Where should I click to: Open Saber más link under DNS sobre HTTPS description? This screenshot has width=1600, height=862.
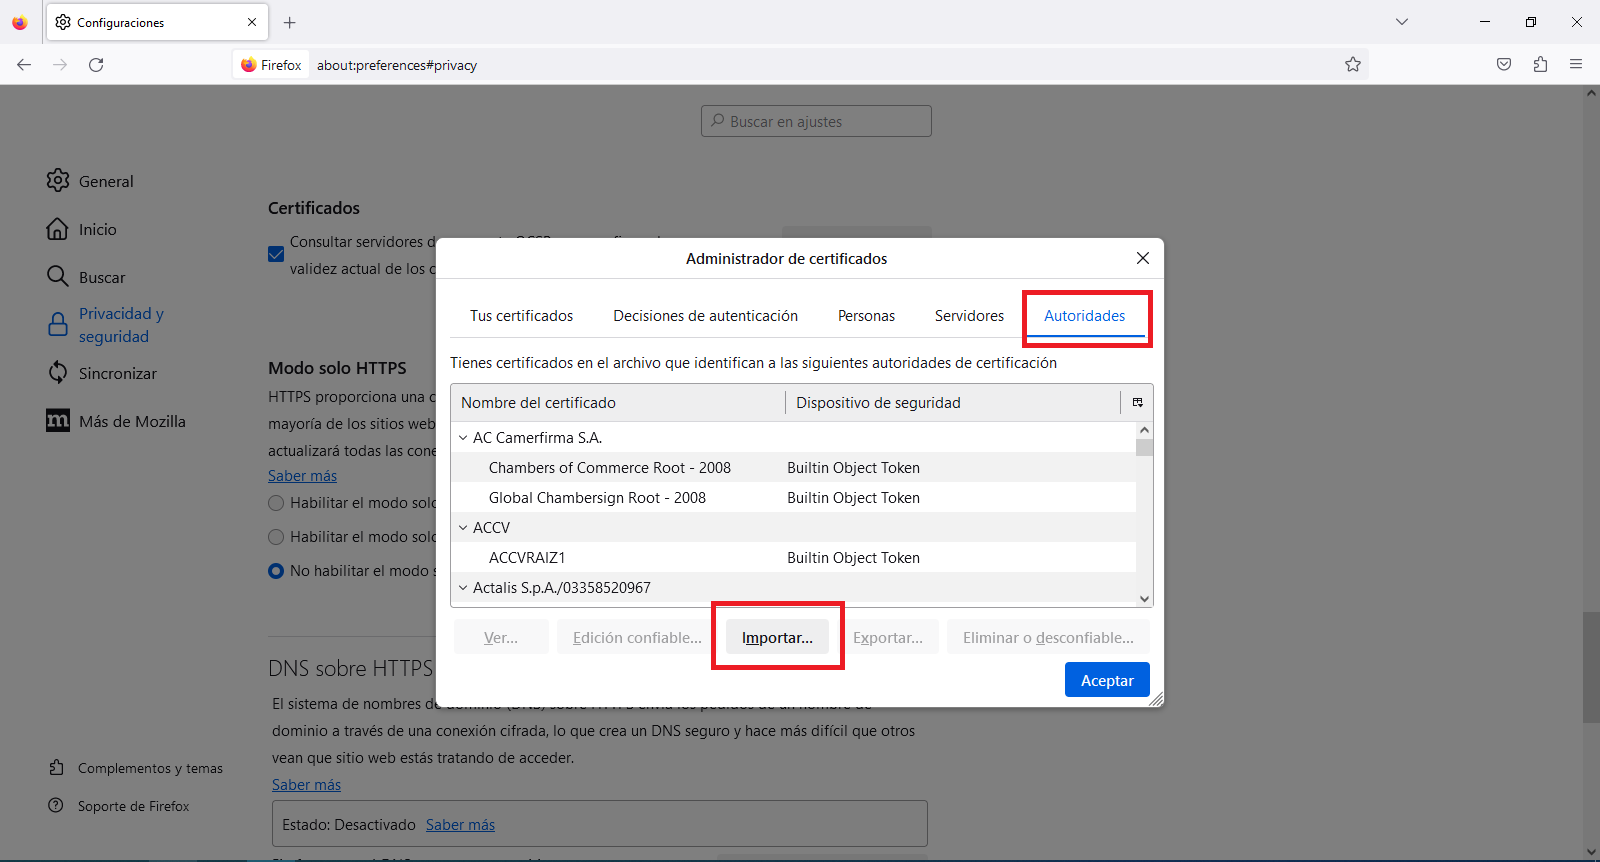(x=306, y=785)
